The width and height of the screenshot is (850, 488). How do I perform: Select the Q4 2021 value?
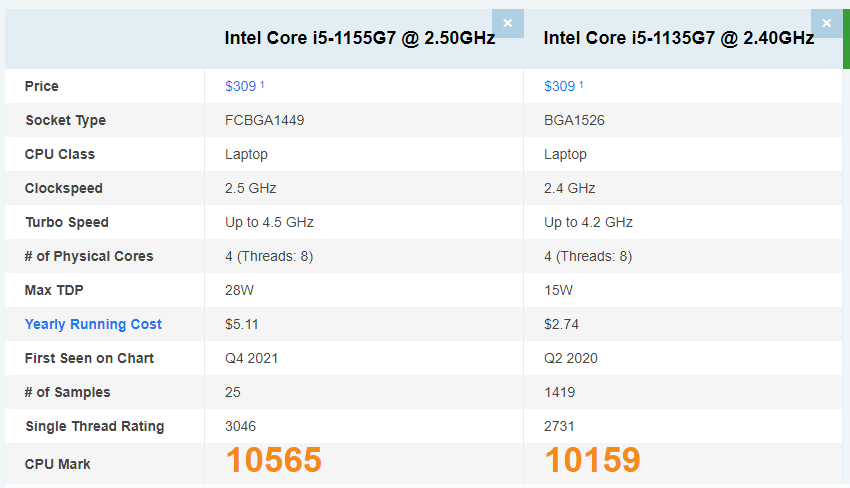[x=252, y=358]
